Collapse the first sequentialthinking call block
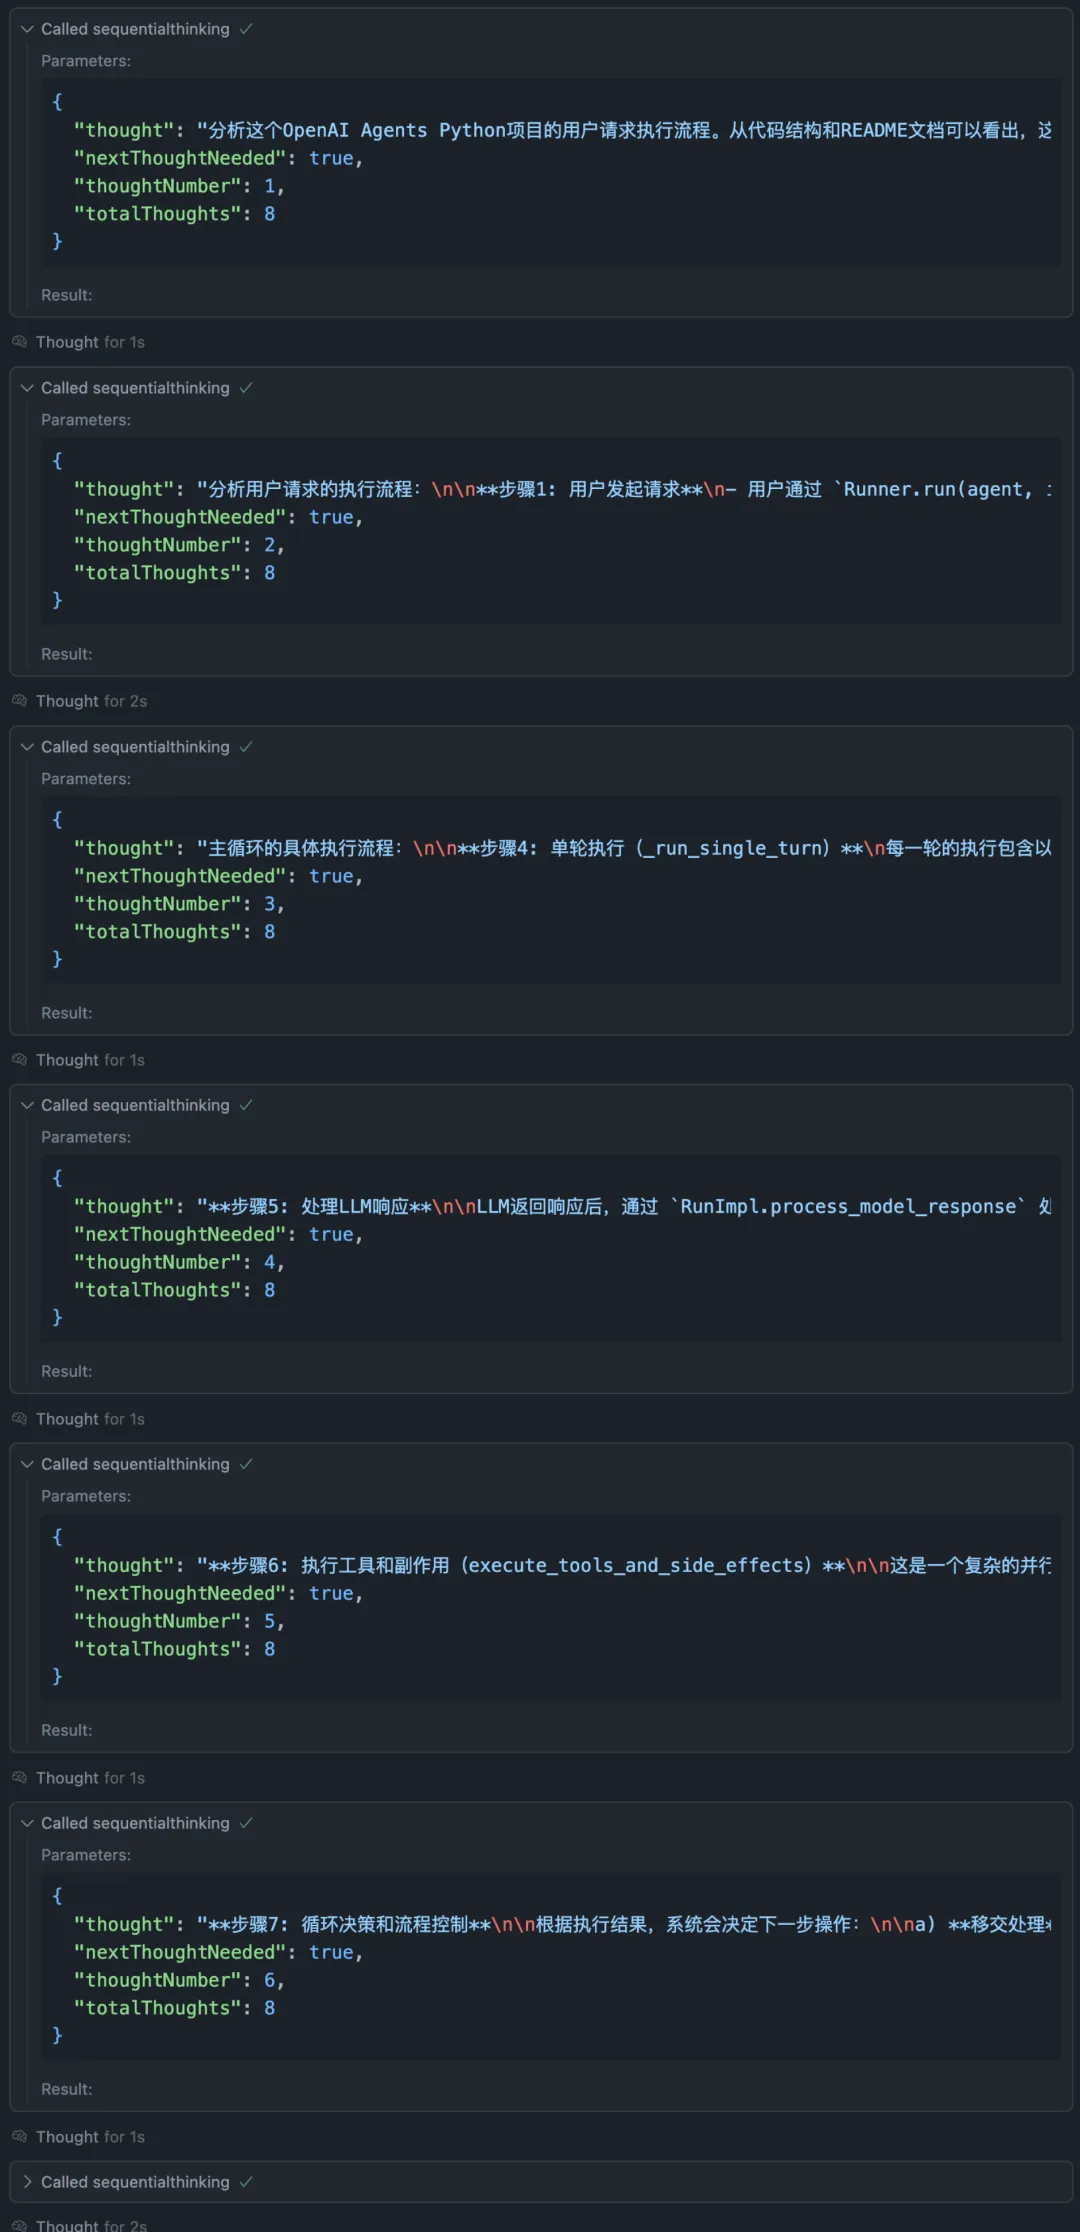Screen dimensions: 1080x2232 click(x=27, y=29)
